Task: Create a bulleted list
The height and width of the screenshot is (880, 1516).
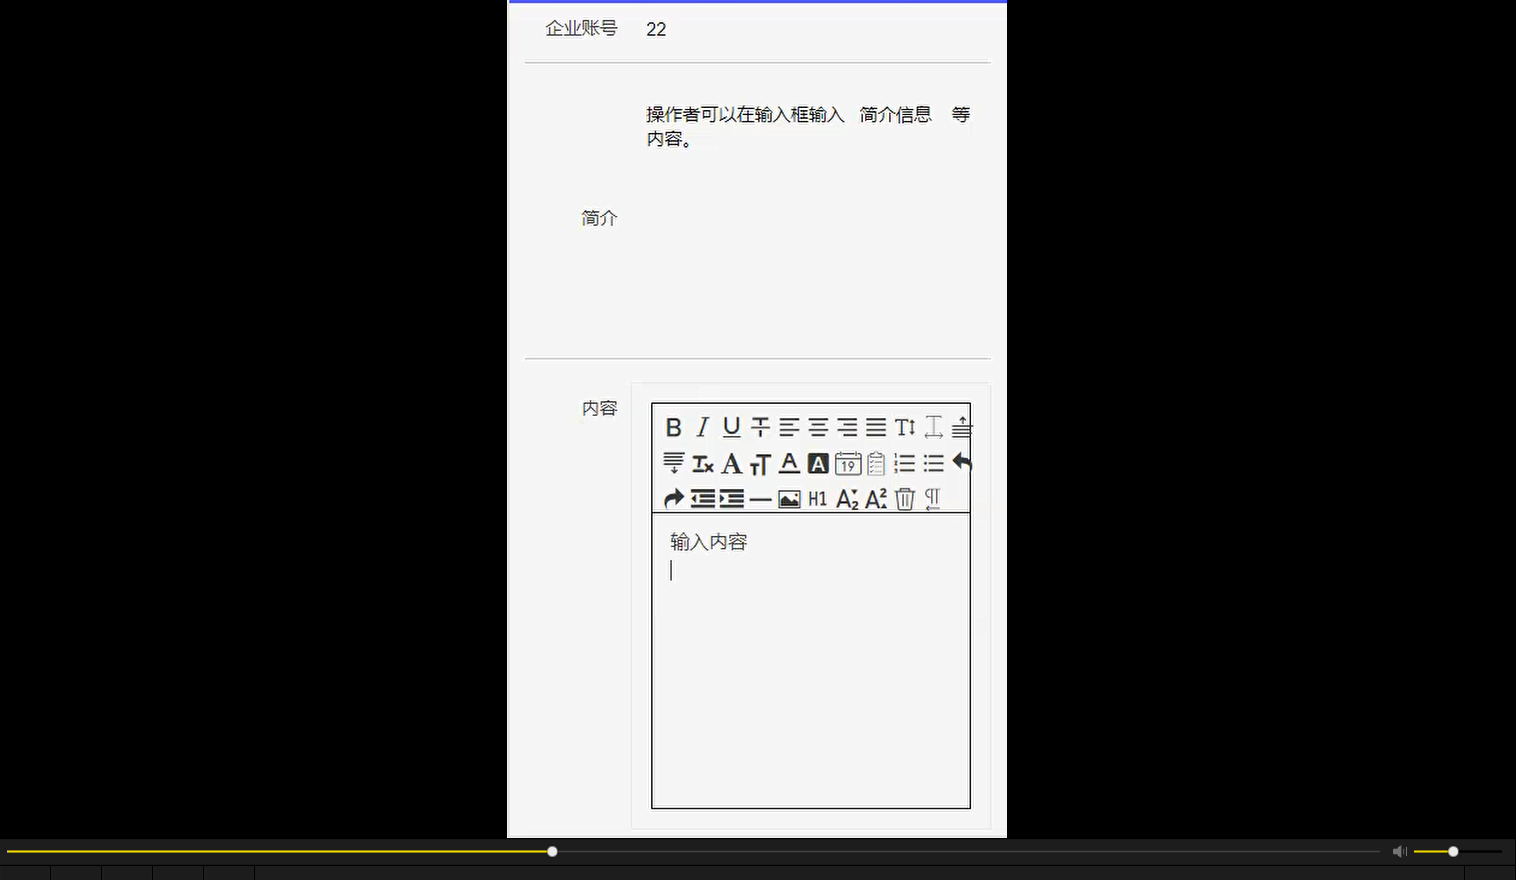Action: 932,463
